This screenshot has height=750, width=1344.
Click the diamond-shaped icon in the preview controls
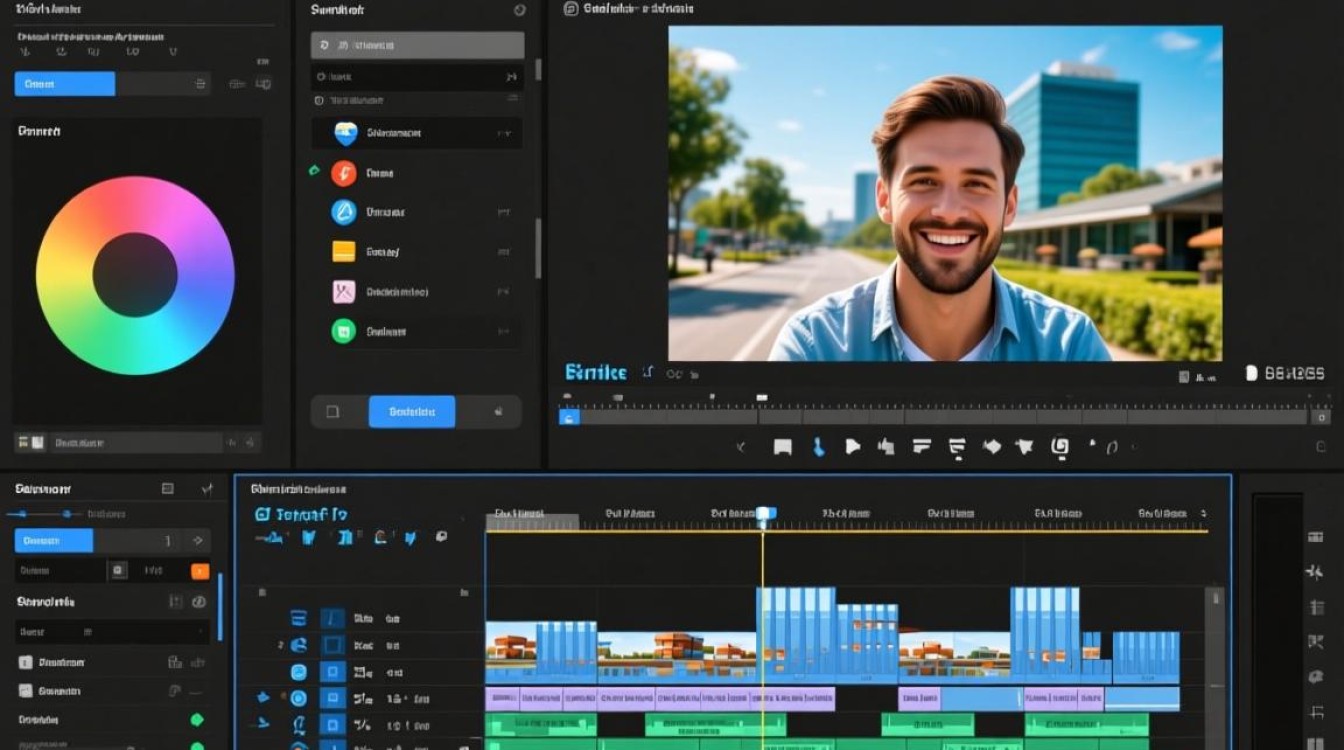click(x=992, y=447)
